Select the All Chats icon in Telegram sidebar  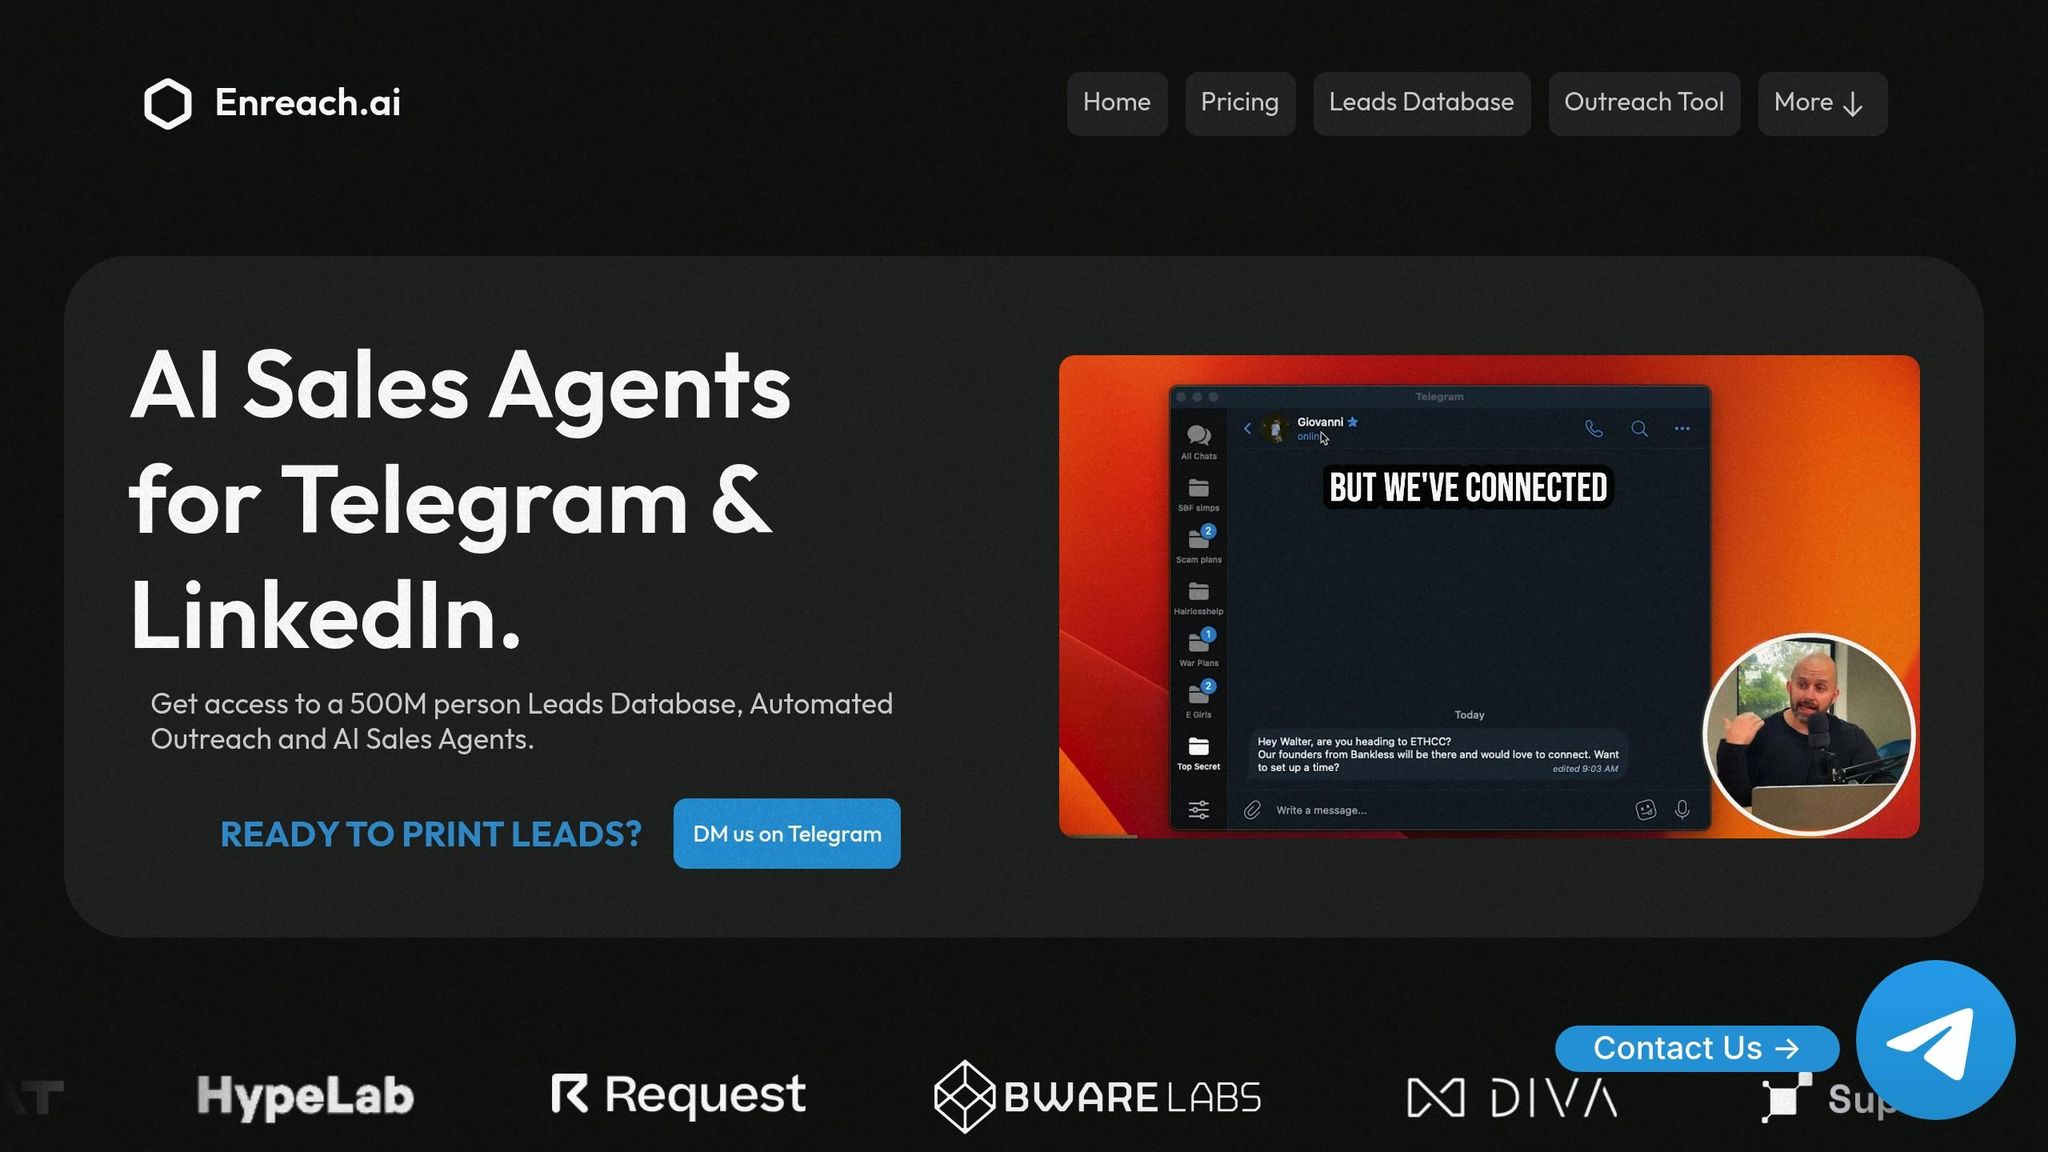coord(1199,436)
